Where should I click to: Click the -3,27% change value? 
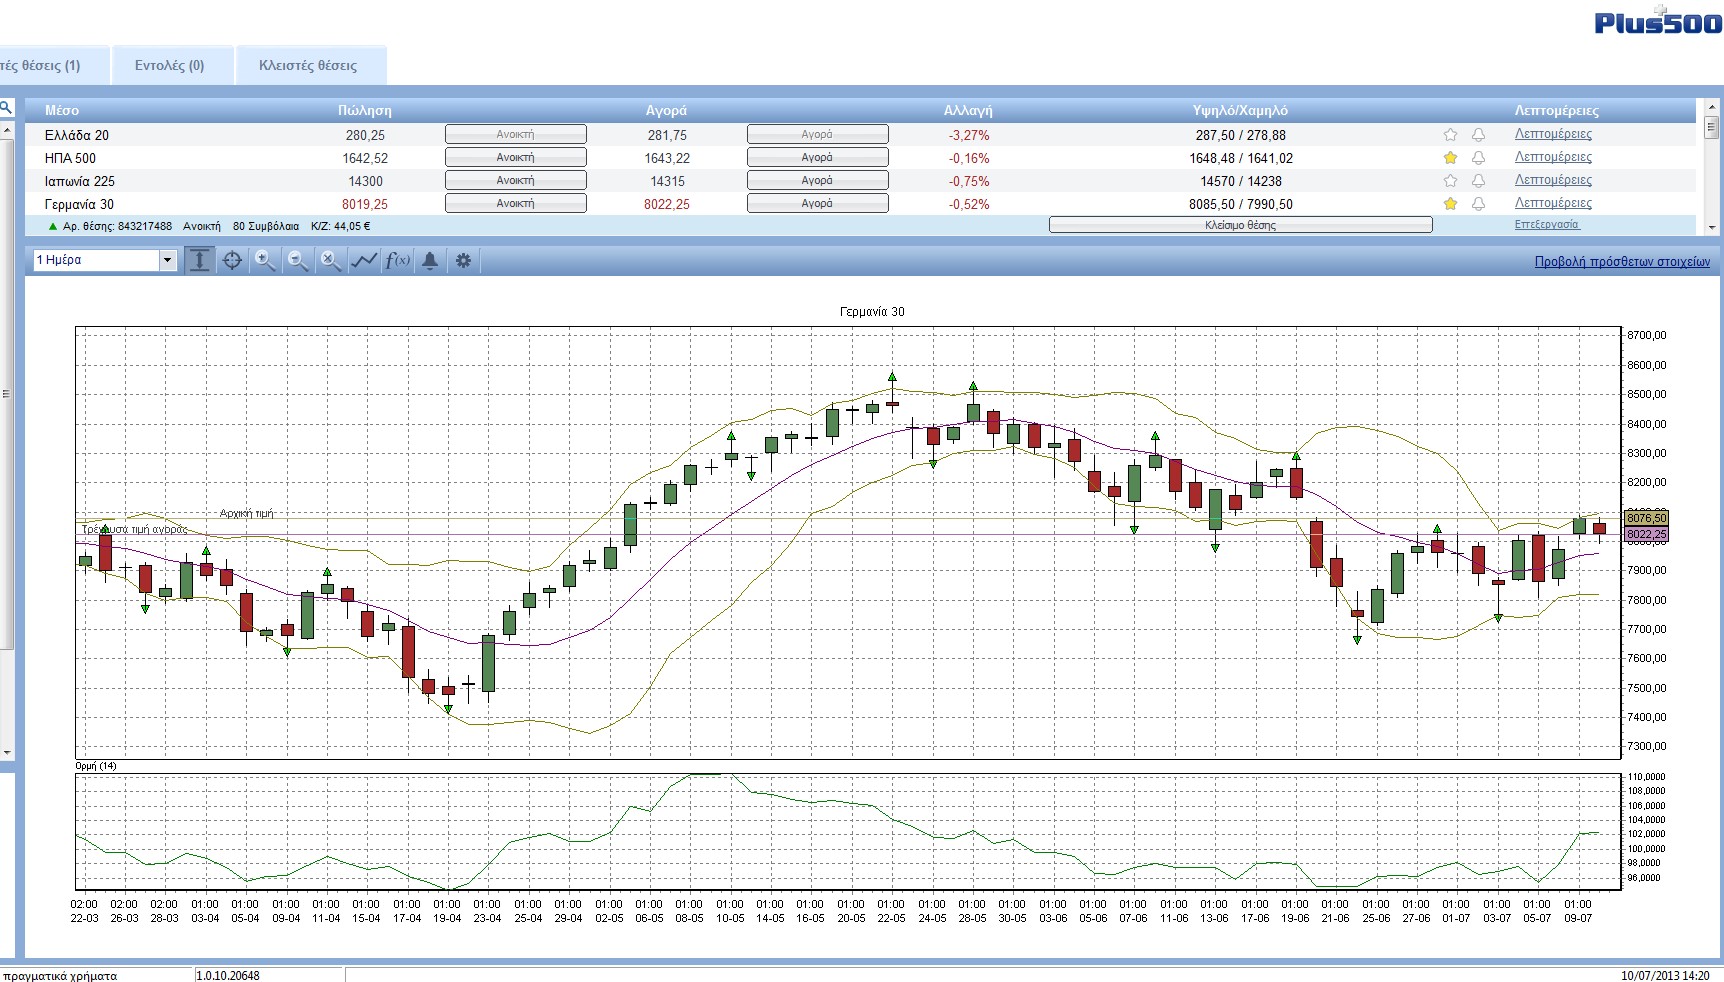[969, 135]
